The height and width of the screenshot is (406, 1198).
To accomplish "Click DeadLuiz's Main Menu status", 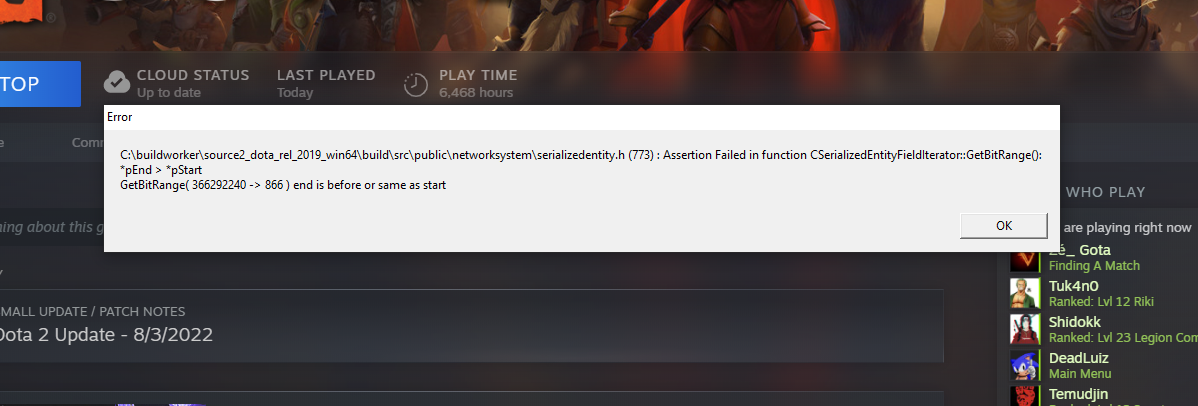I will pos(1079,374).
